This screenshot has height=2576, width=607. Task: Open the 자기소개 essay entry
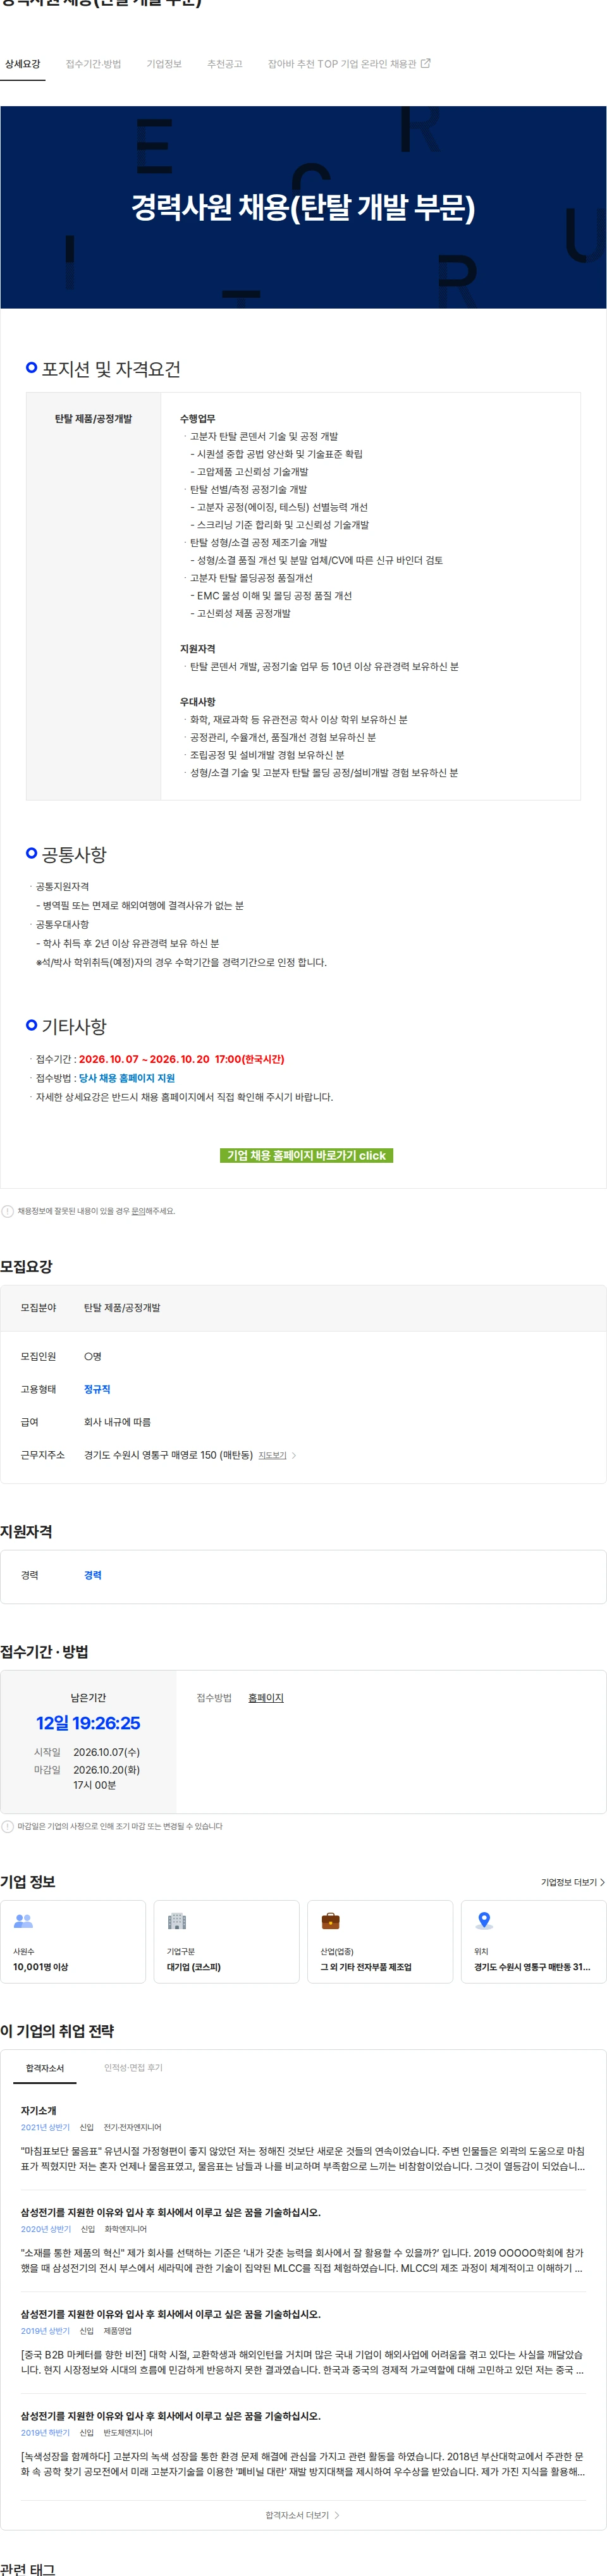(x=303, y=2139)
